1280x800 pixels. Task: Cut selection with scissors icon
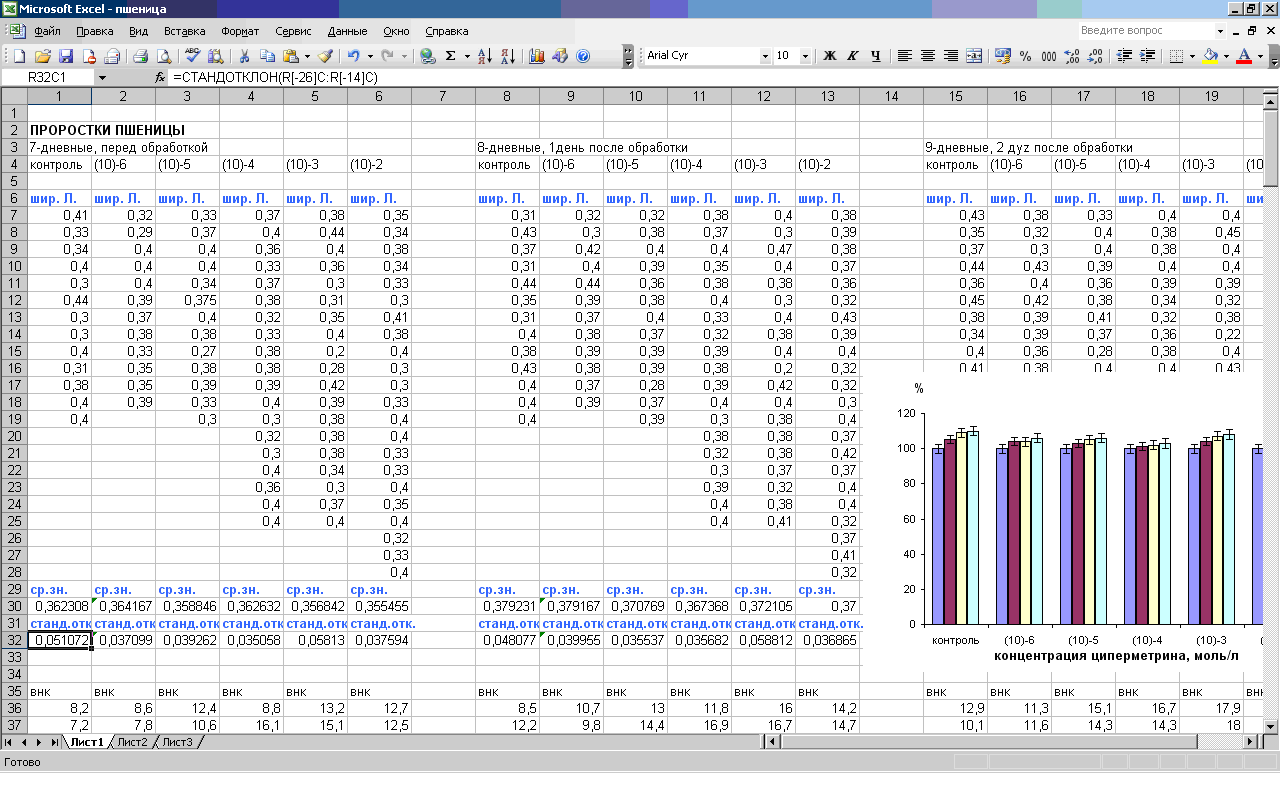[243, 56]
